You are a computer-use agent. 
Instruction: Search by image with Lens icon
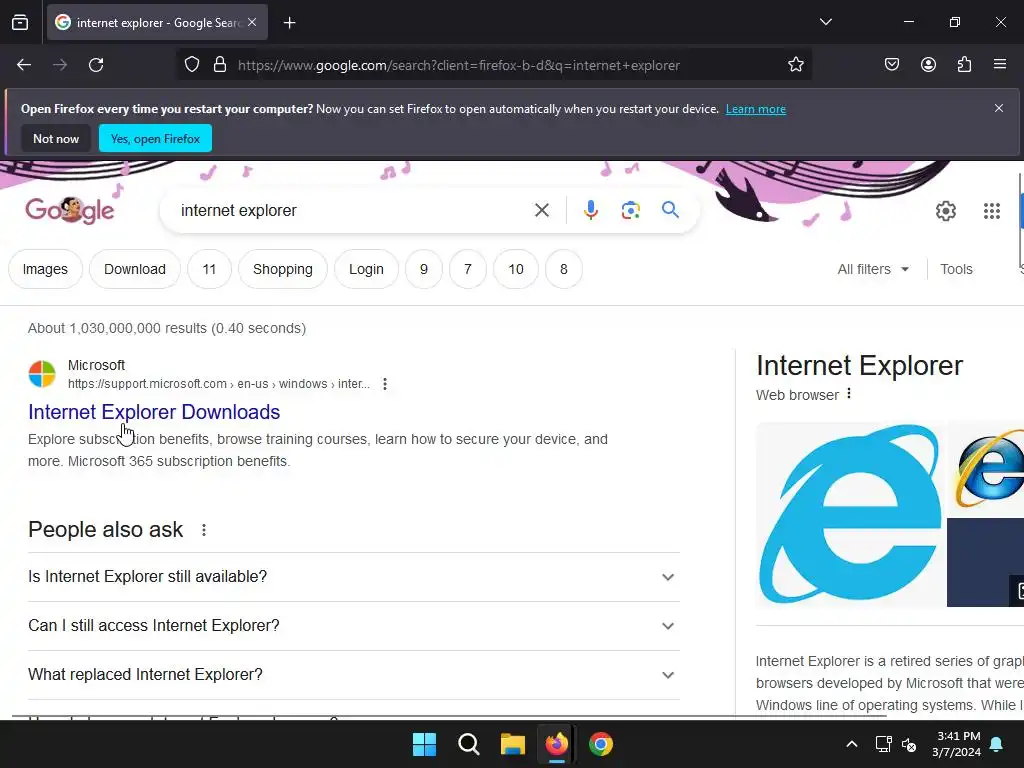click(x=630, y=210)
